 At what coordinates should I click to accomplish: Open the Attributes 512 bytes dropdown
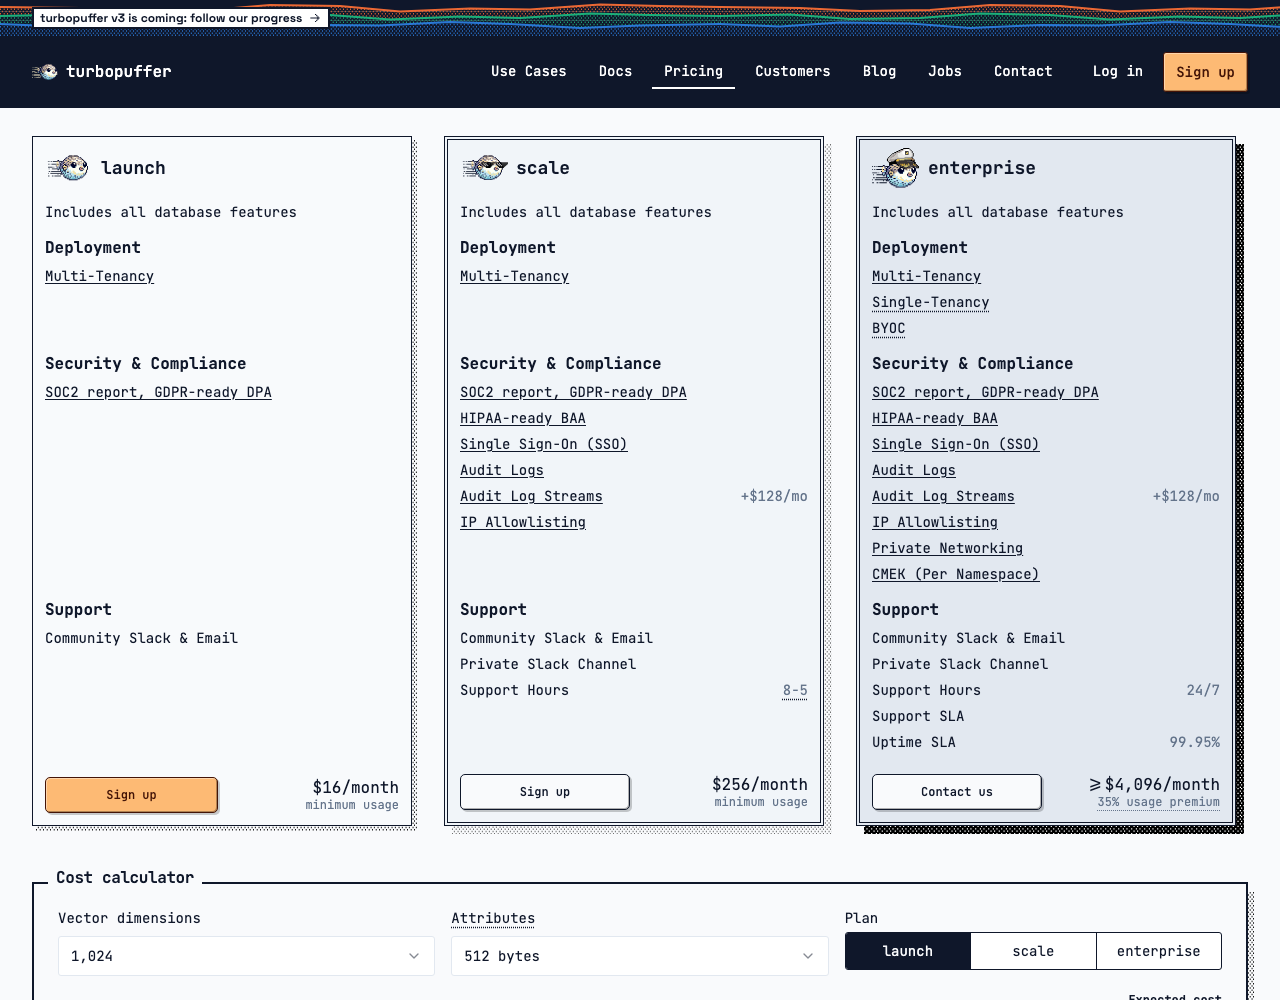[x=640, y=956]
